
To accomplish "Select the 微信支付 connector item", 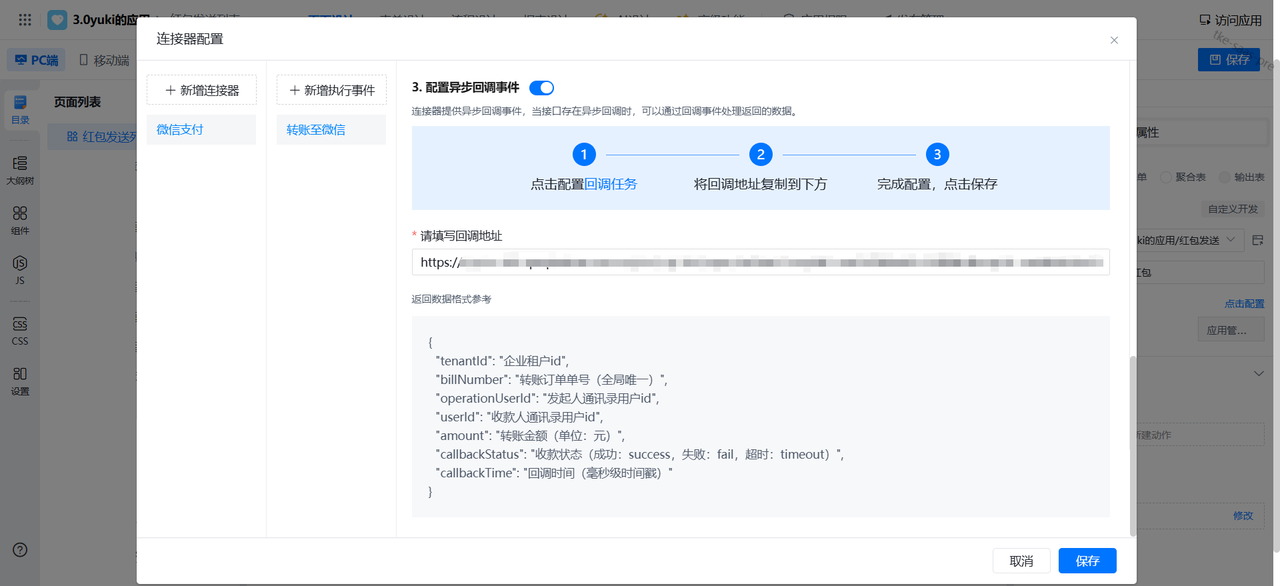I will click(x=201, y=129).
